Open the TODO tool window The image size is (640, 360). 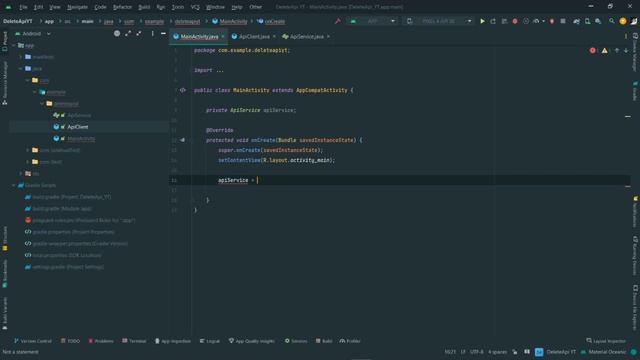70,341
